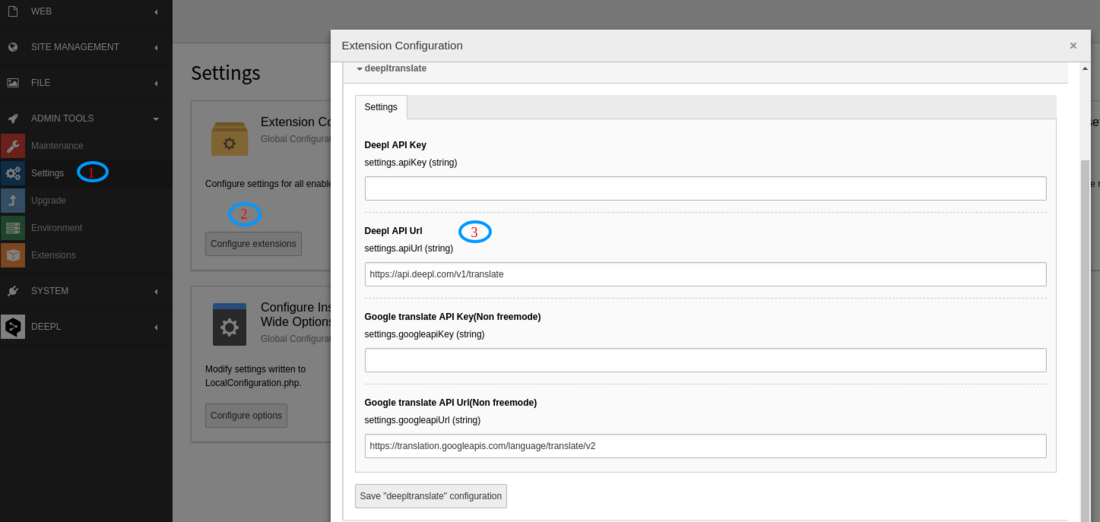
Task: Click the Upgrade module icon
Action: tap(13, 200)
